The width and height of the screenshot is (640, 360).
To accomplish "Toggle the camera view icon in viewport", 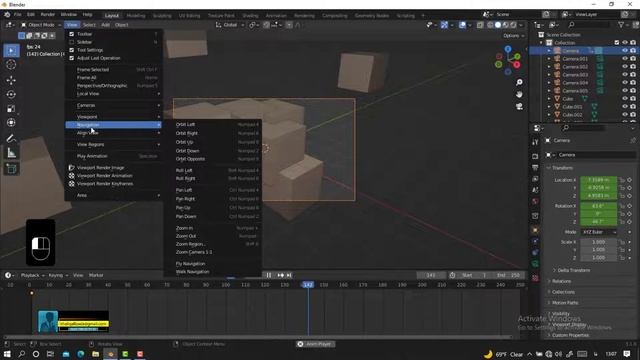I will [519, 107].
